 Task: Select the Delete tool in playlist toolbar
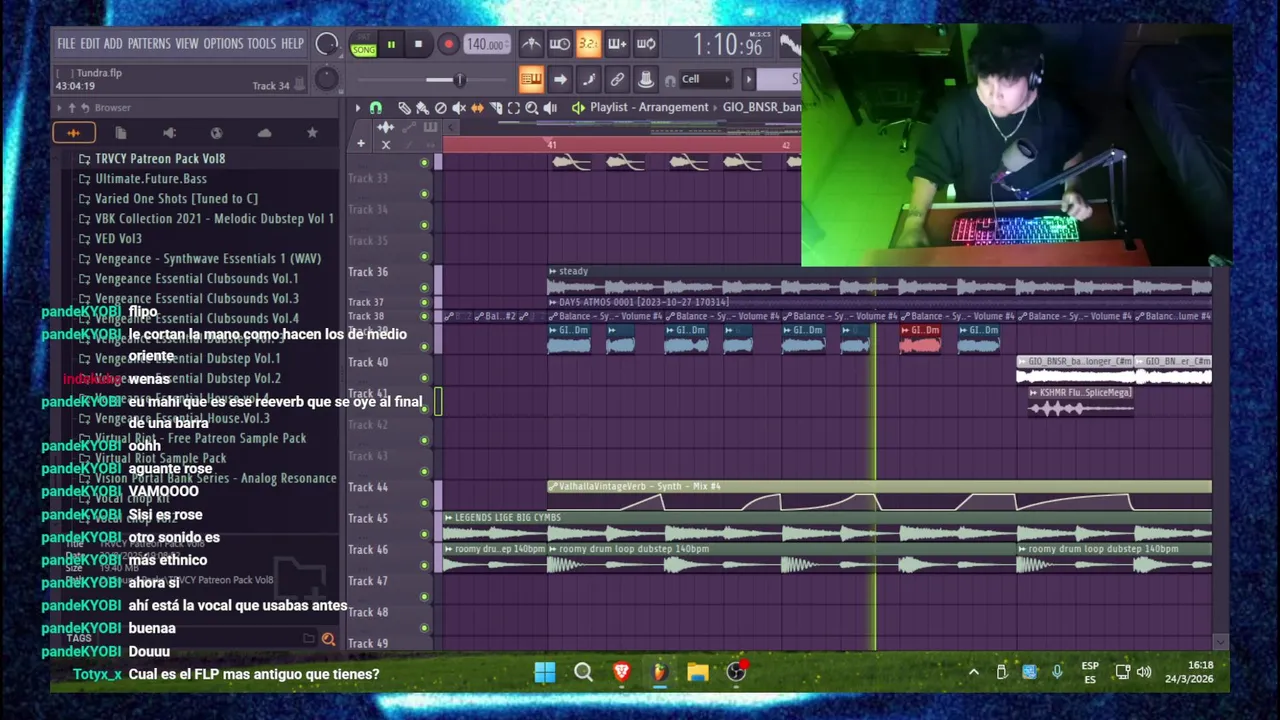(x=440, y=108)
